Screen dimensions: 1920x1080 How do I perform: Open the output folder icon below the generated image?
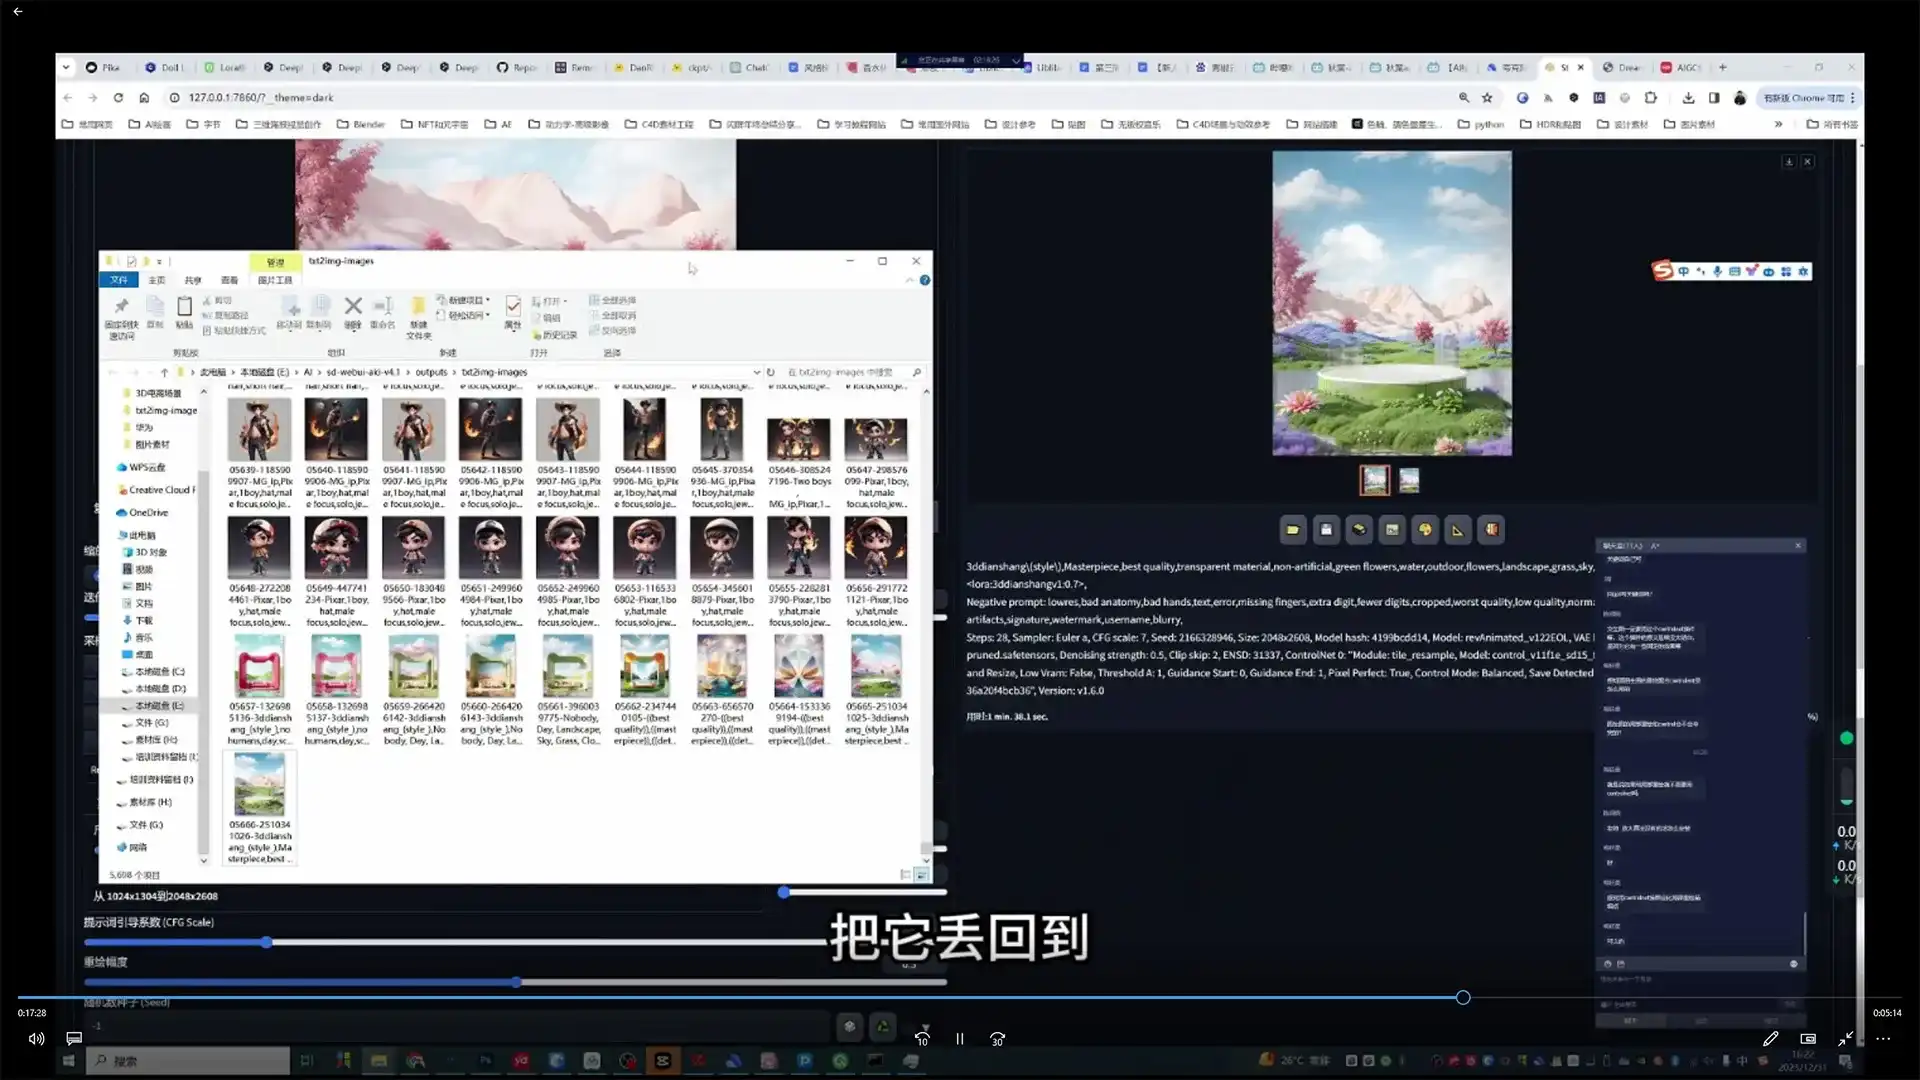1292,529
